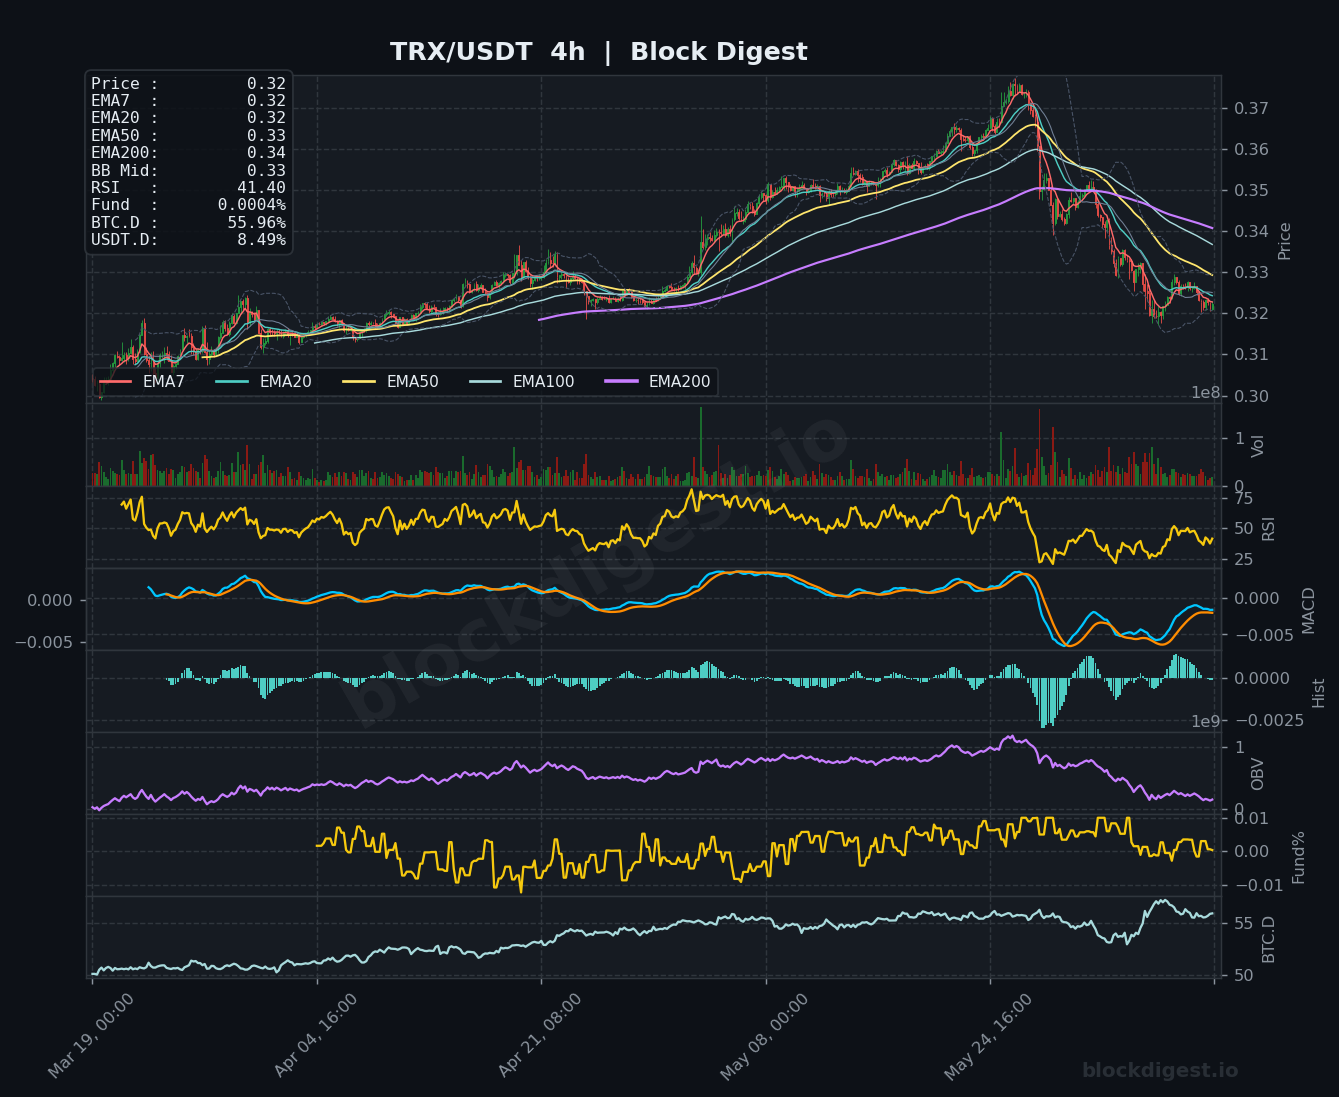Select the EMA20 legend label
Screen dimensions: 1339x1097
[x=286, y=382]
